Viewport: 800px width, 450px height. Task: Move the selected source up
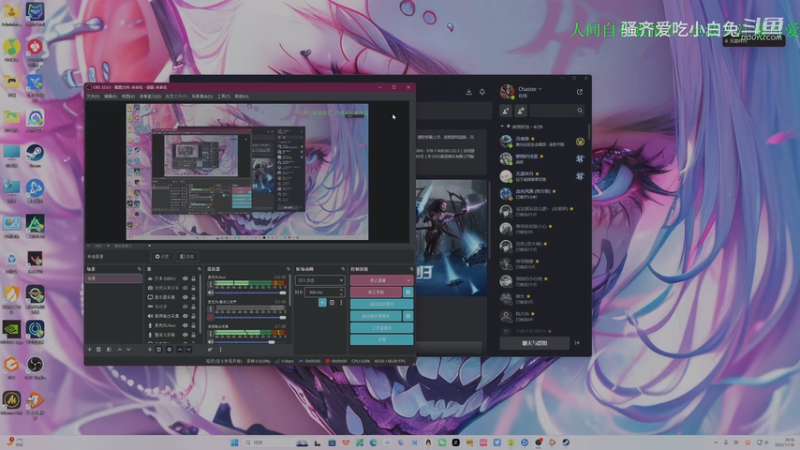tap(180, 349)
